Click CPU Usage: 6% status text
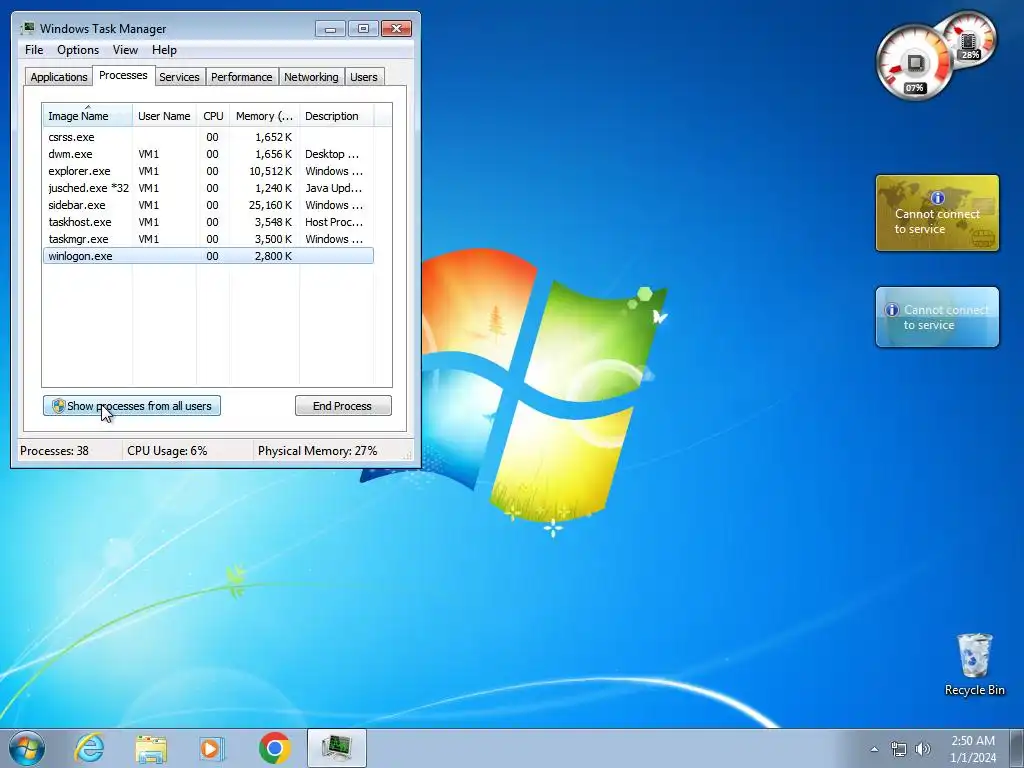Screen dimensions: 1024x768 (x=167, y=451)
